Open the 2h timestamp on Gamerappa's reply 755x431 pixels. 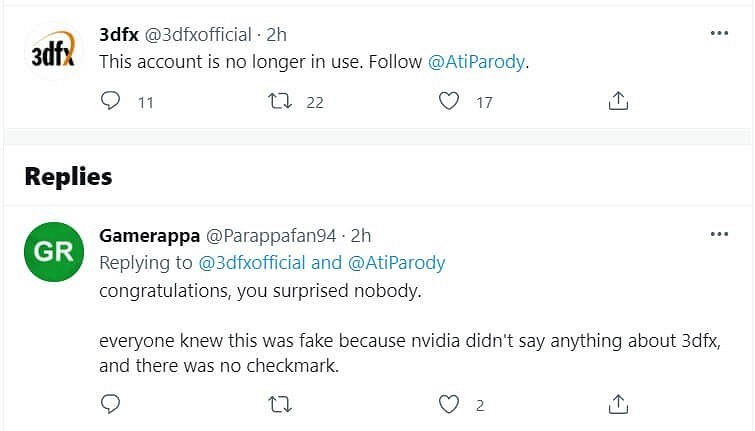point(361,236)
